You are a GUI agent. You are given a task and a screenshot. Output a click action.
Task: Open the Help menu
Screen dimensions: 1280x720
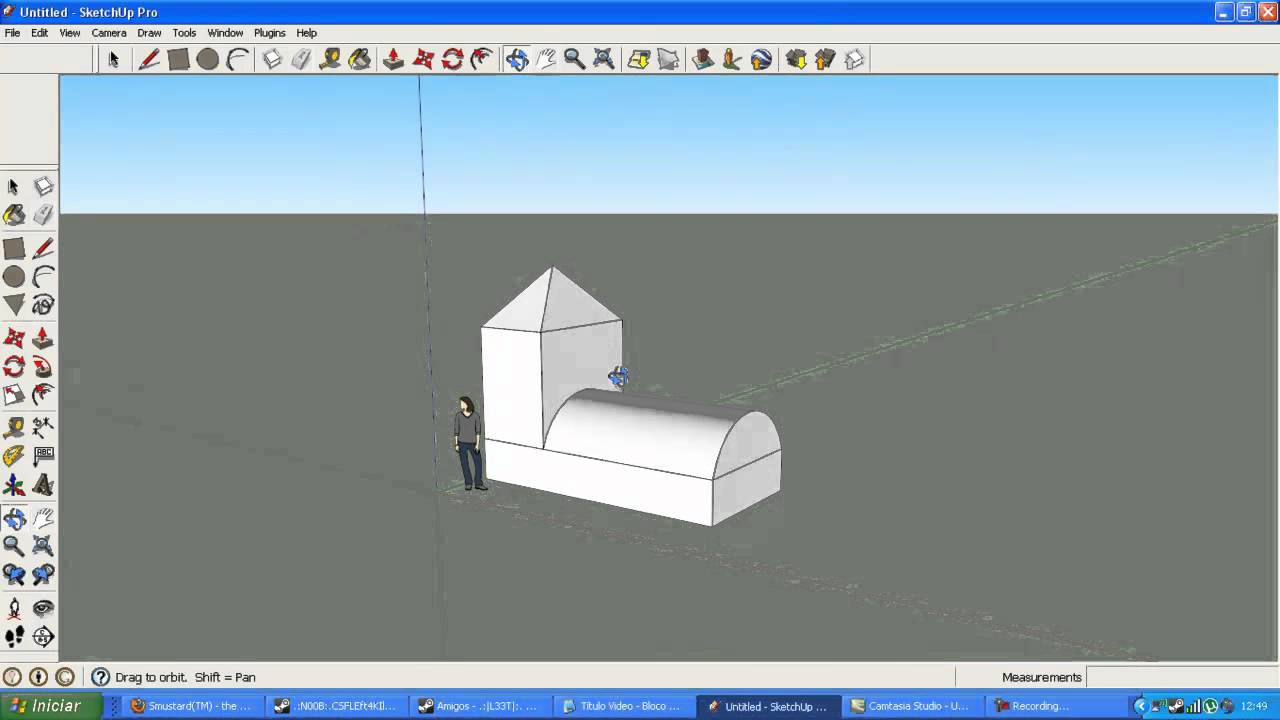pos(307,33)
